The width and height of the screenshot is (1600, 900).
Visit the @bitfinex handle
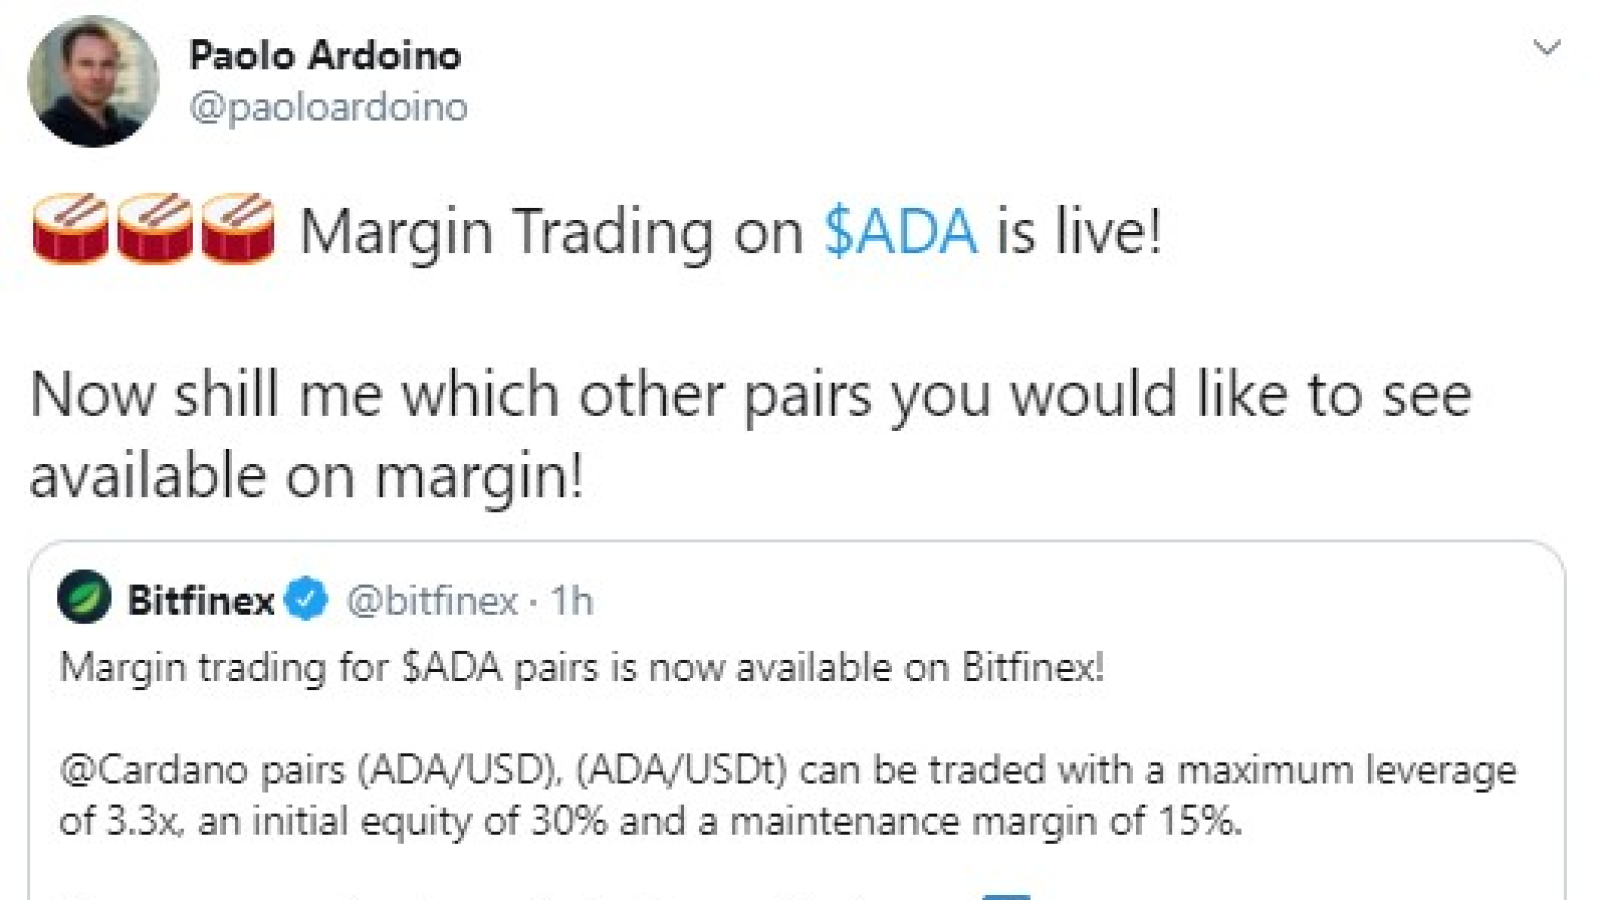point(432,601)
